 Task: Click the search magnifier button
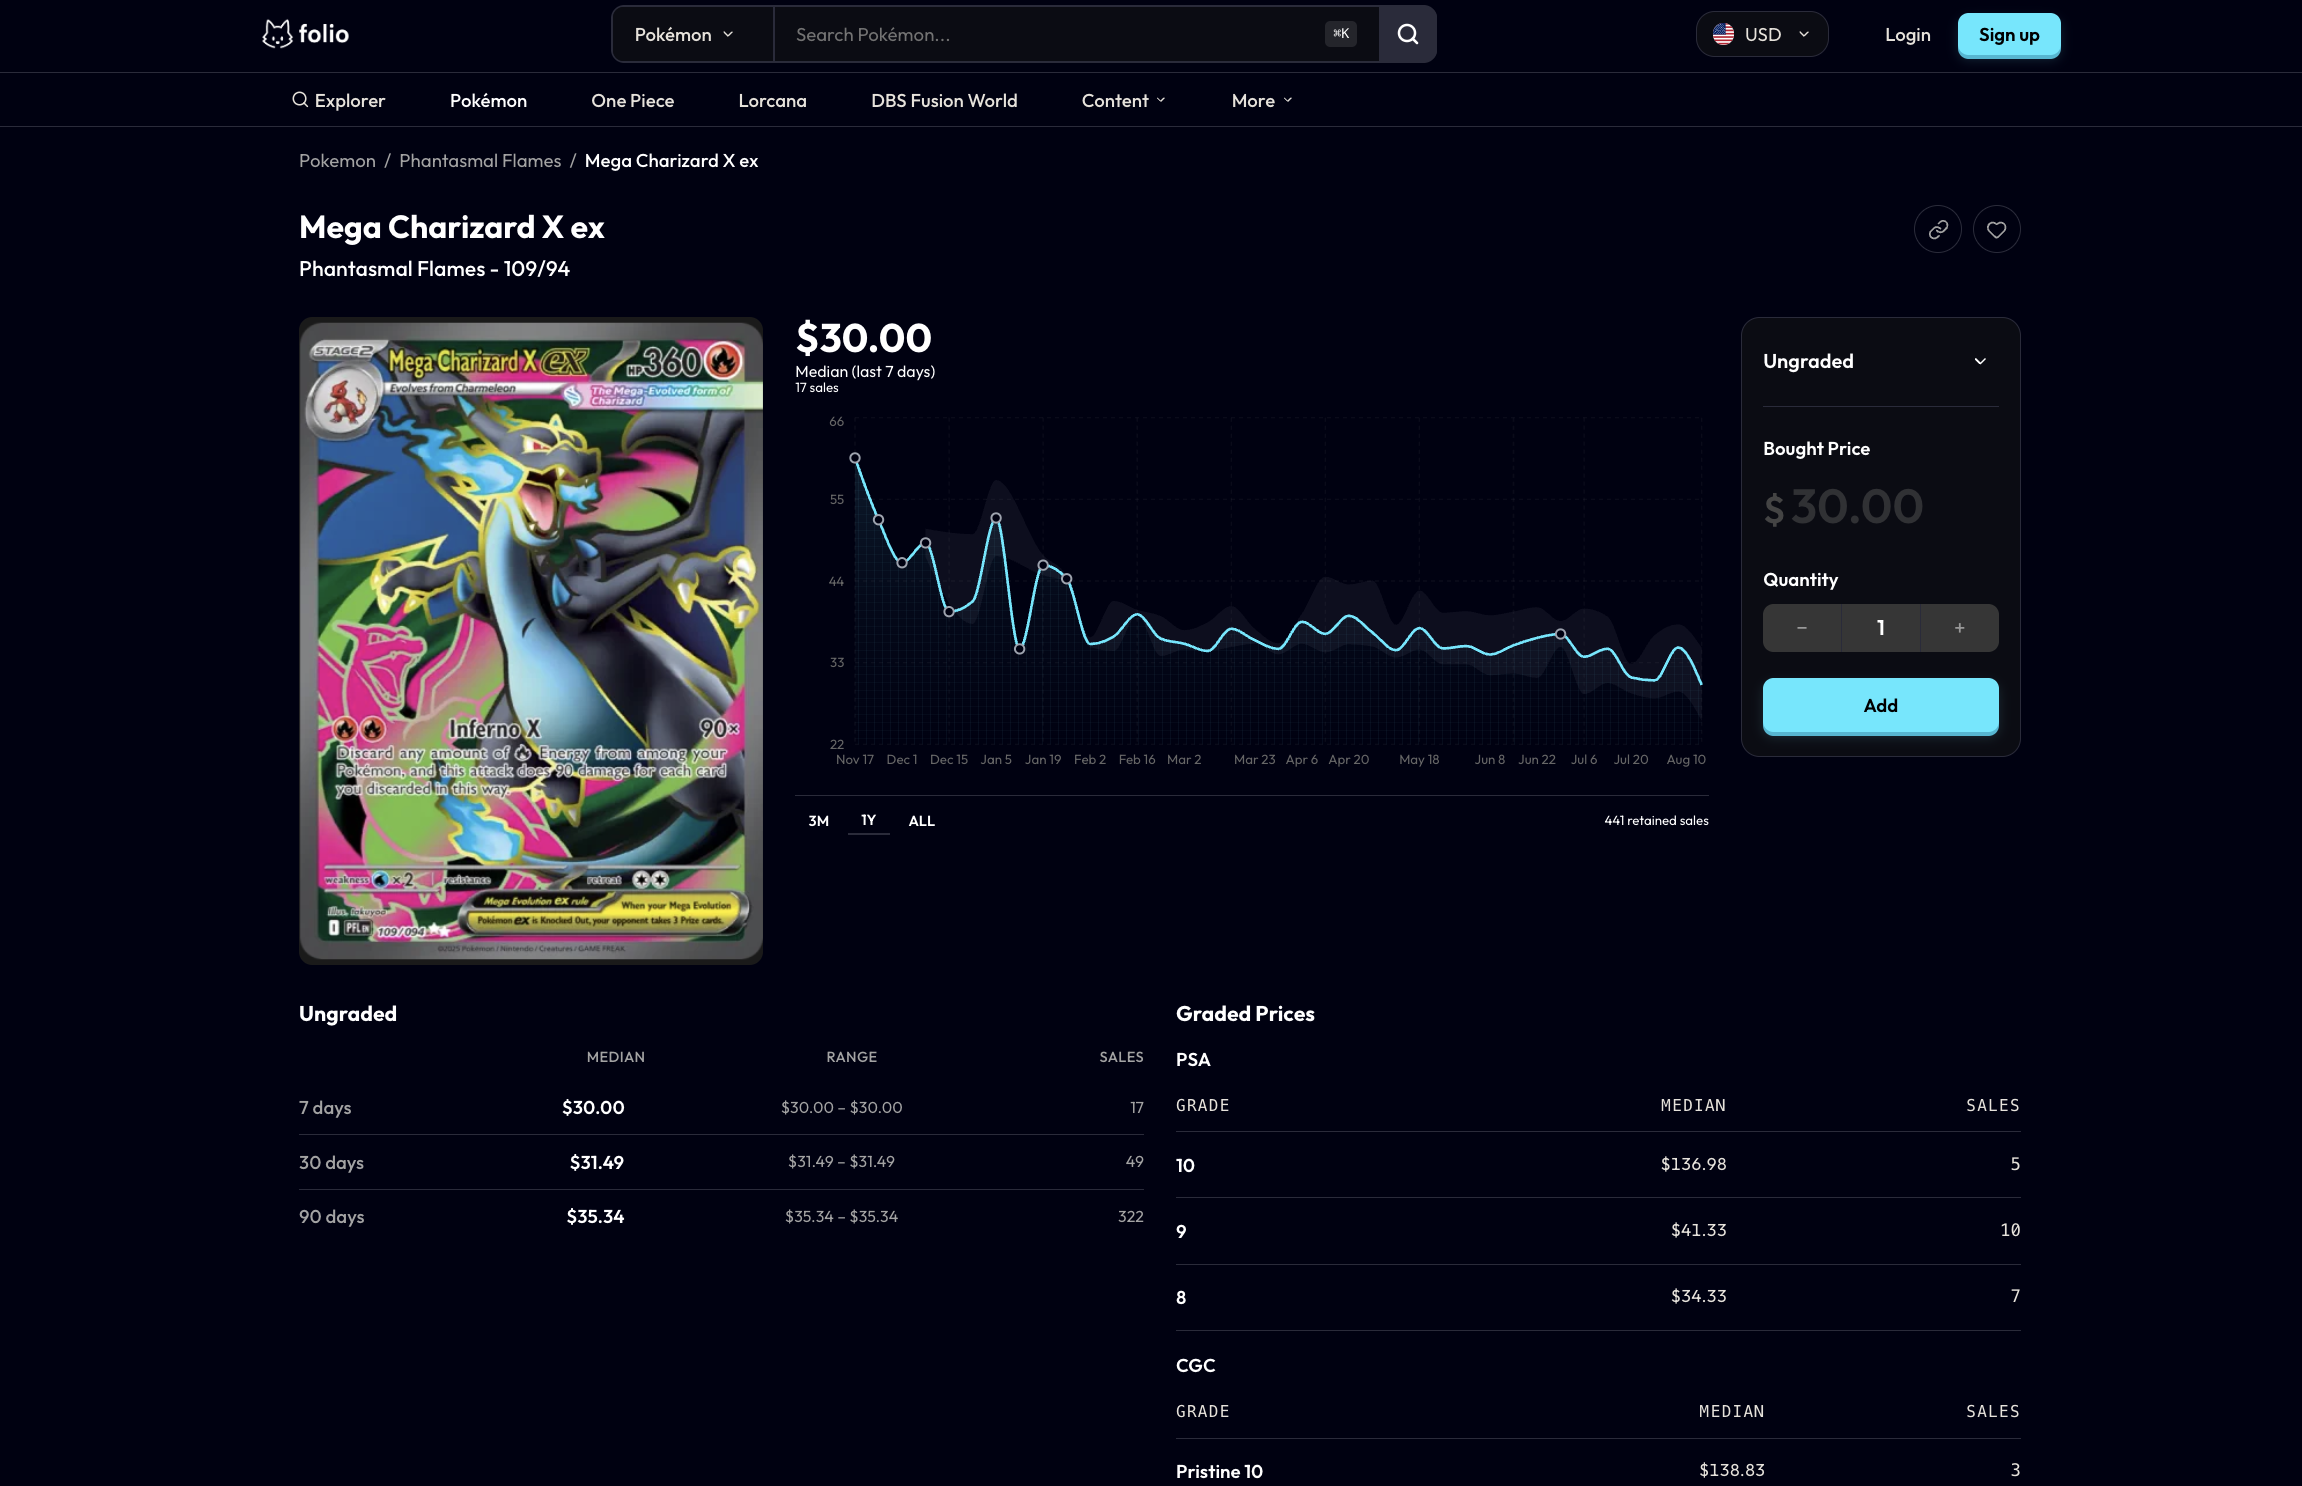click(1407, 34)
